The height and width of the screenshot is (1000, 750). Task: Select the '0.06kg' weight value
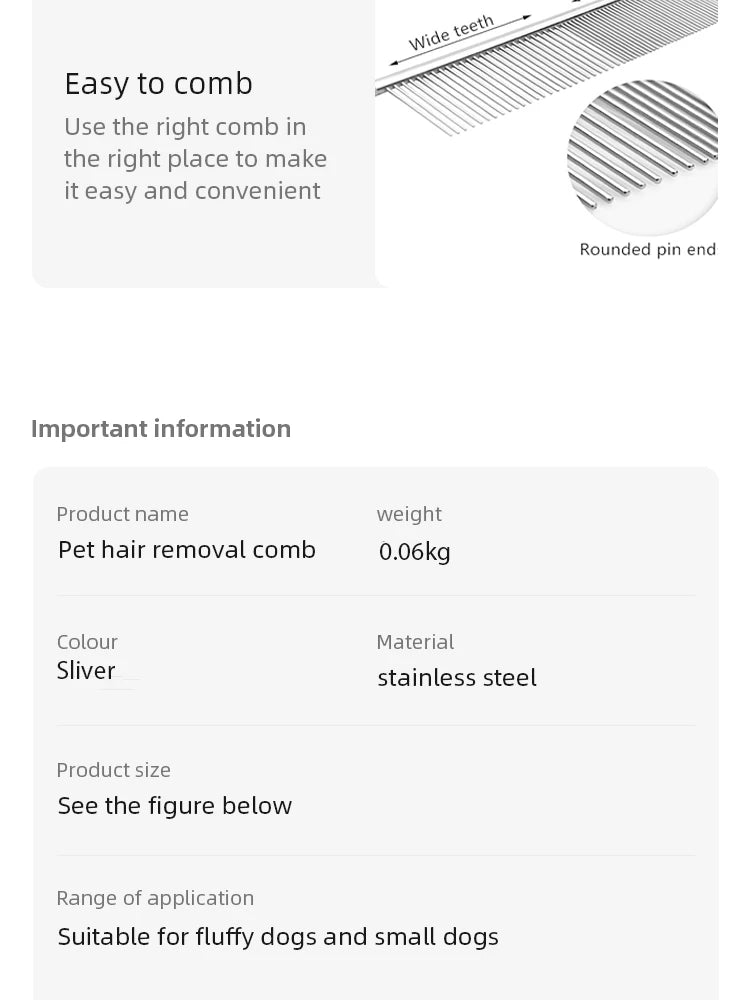[415, 552]
